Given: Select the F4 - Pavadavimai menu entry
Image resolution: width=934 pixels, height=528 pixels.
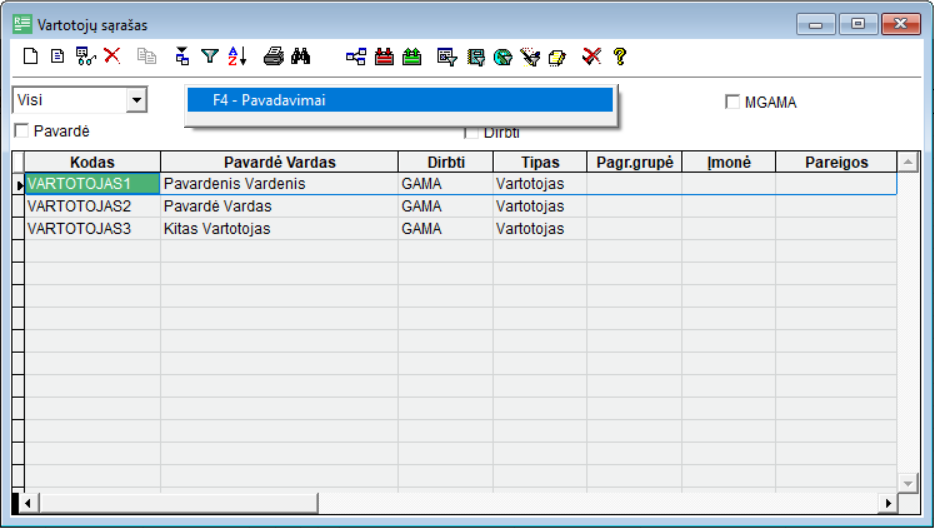Looking at the screenshot, I should [399, 100].
